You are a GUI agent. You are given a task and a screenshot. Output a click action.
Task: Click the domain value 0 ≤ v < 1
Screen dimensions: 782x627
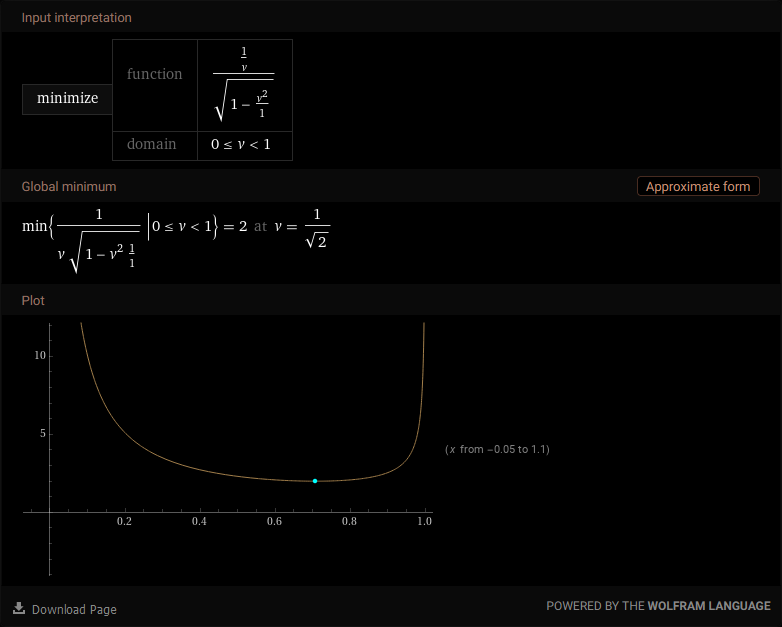[244, 144]
